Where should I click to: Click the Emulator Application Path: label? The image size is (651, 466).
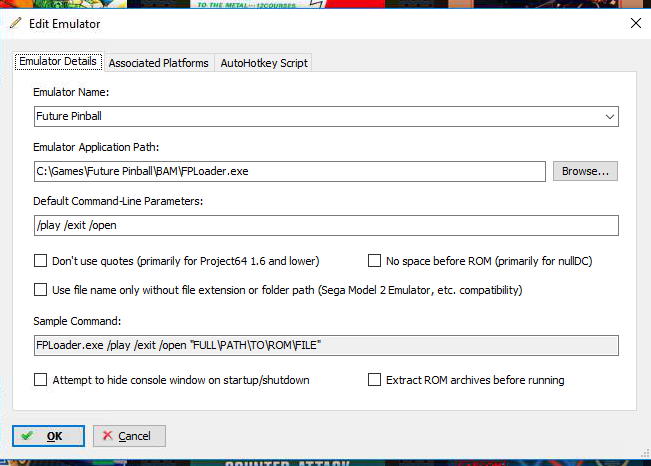[96, 147]
